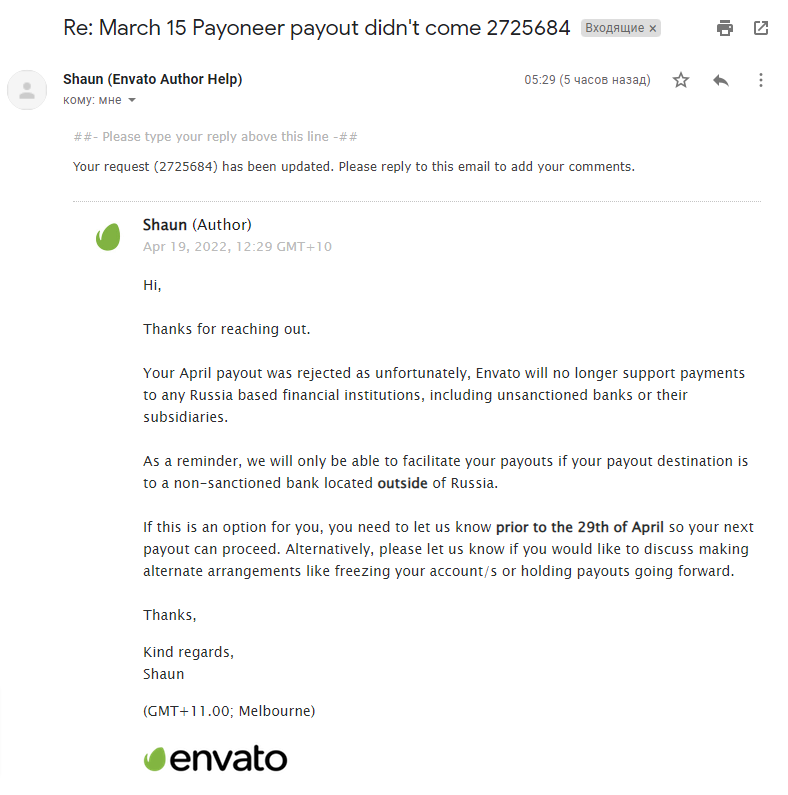The image size is (788, 795).
Task: Star this message from Shaun
Action: coord(681,80)
